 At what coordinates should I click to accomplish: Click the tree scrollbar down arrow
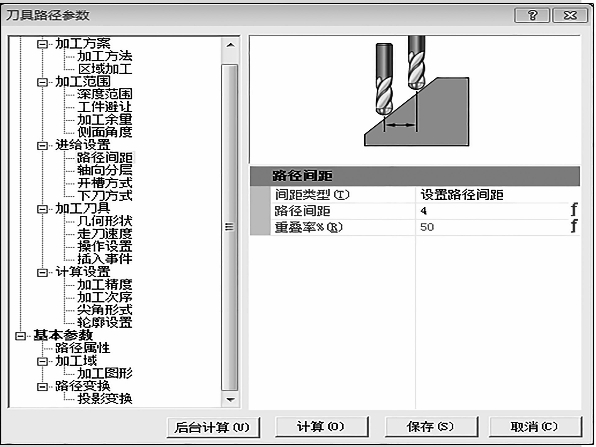230,399
